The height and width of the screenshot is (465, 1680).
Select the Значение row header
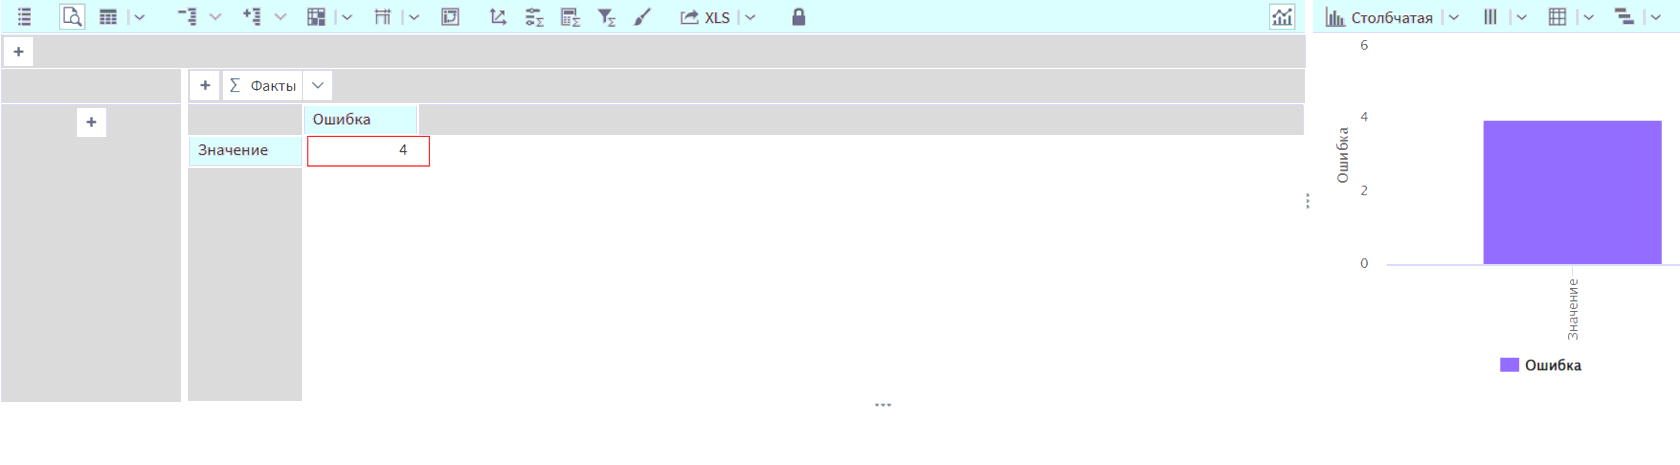pos(245,150)
